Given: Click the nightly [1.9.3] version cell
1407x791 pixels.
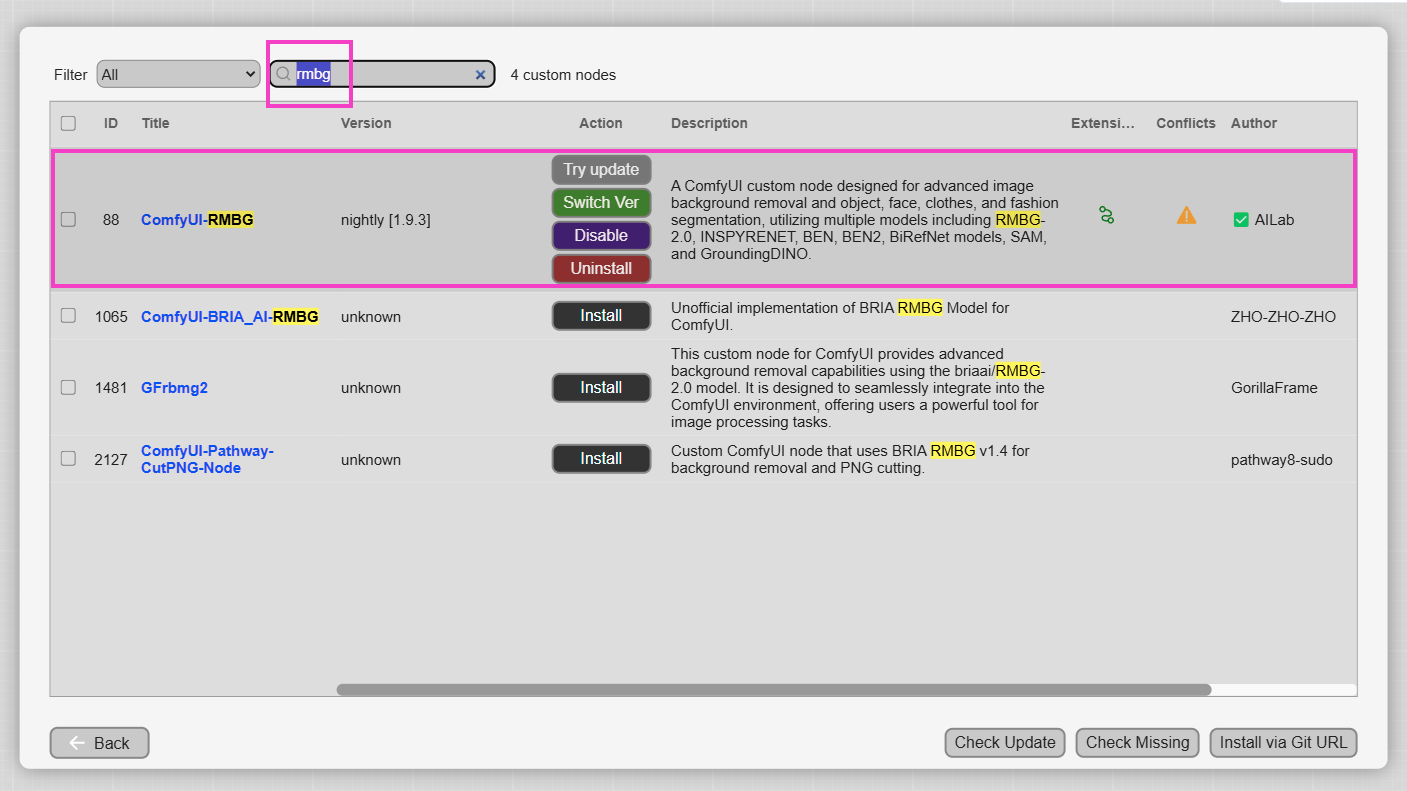Looking at the screenshot, I should click(386, 220).
